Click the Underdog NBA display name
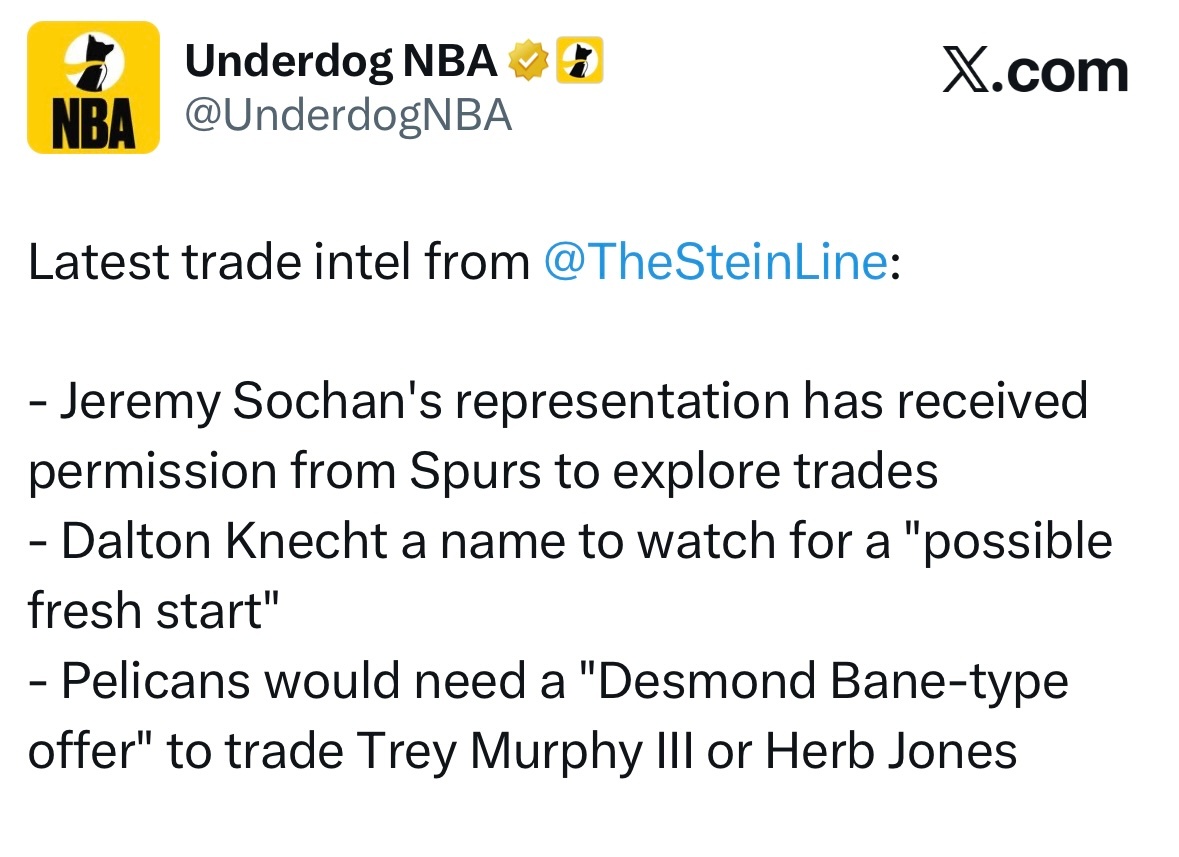Viewport: 1179px width, 857px height. point(341,63)
